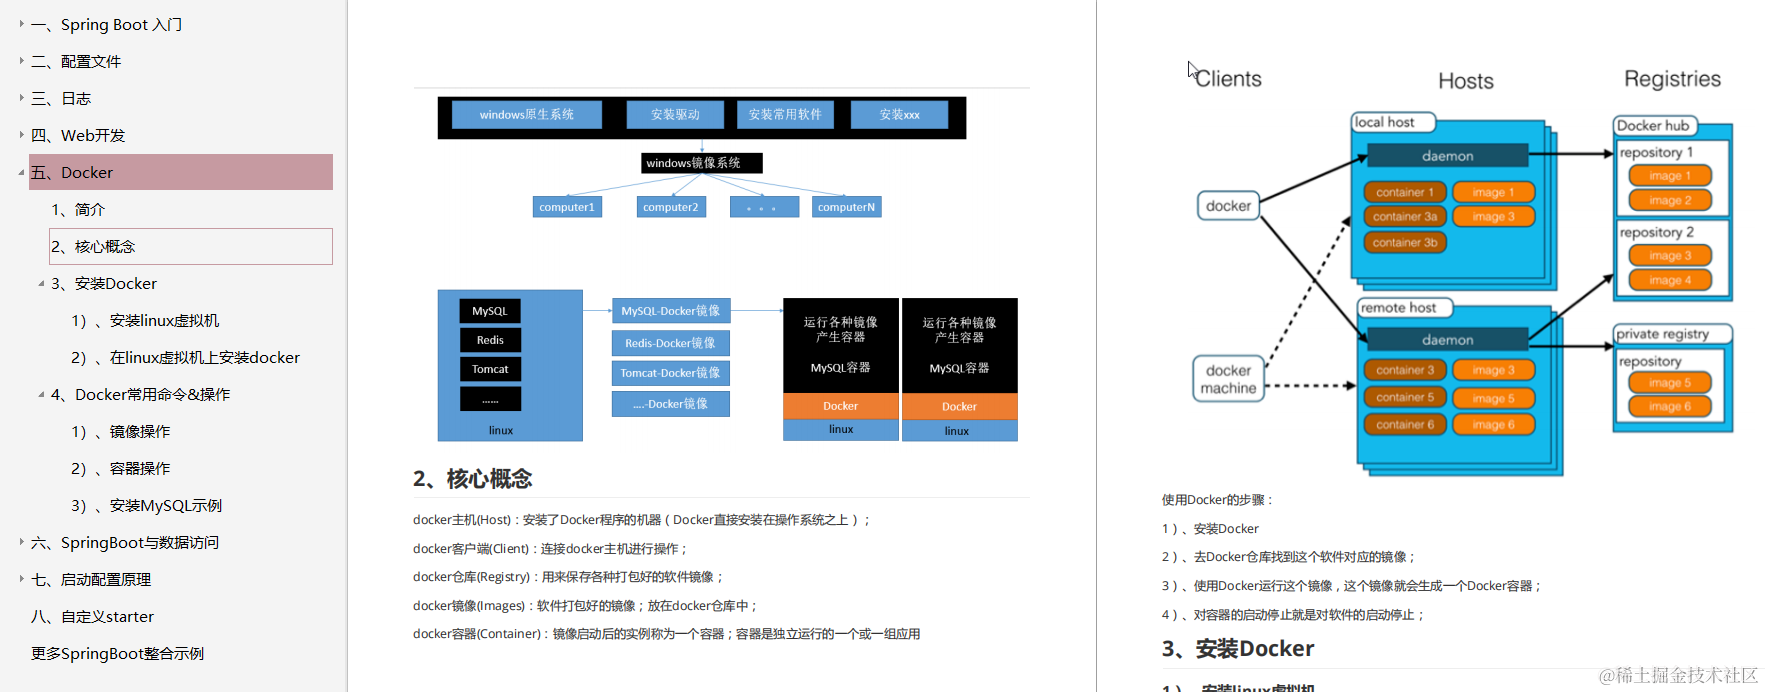Image resolution: width=1765 pixels, height=692 pixels.
Task: Open the 三、日志 bookmark
Action: 61,98
